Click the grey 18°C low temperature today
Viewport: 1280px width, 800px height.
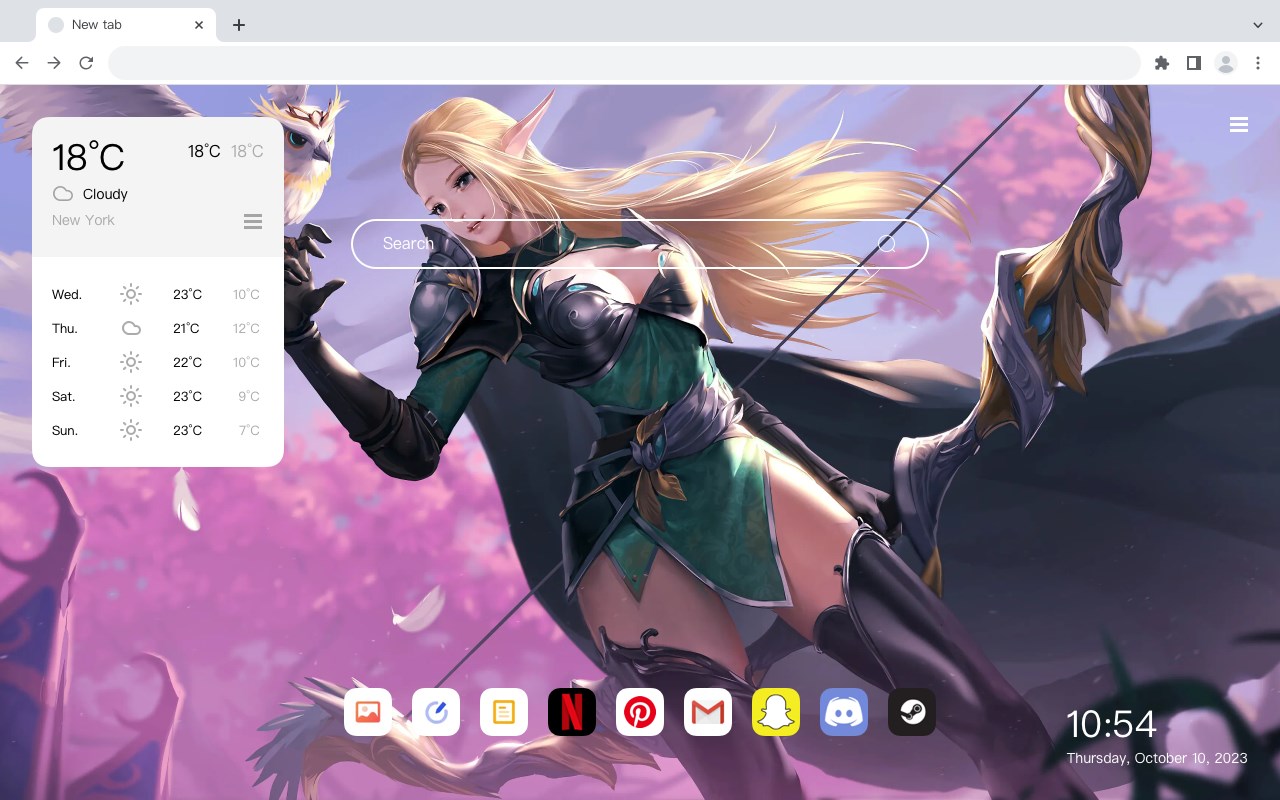[247, 151]
